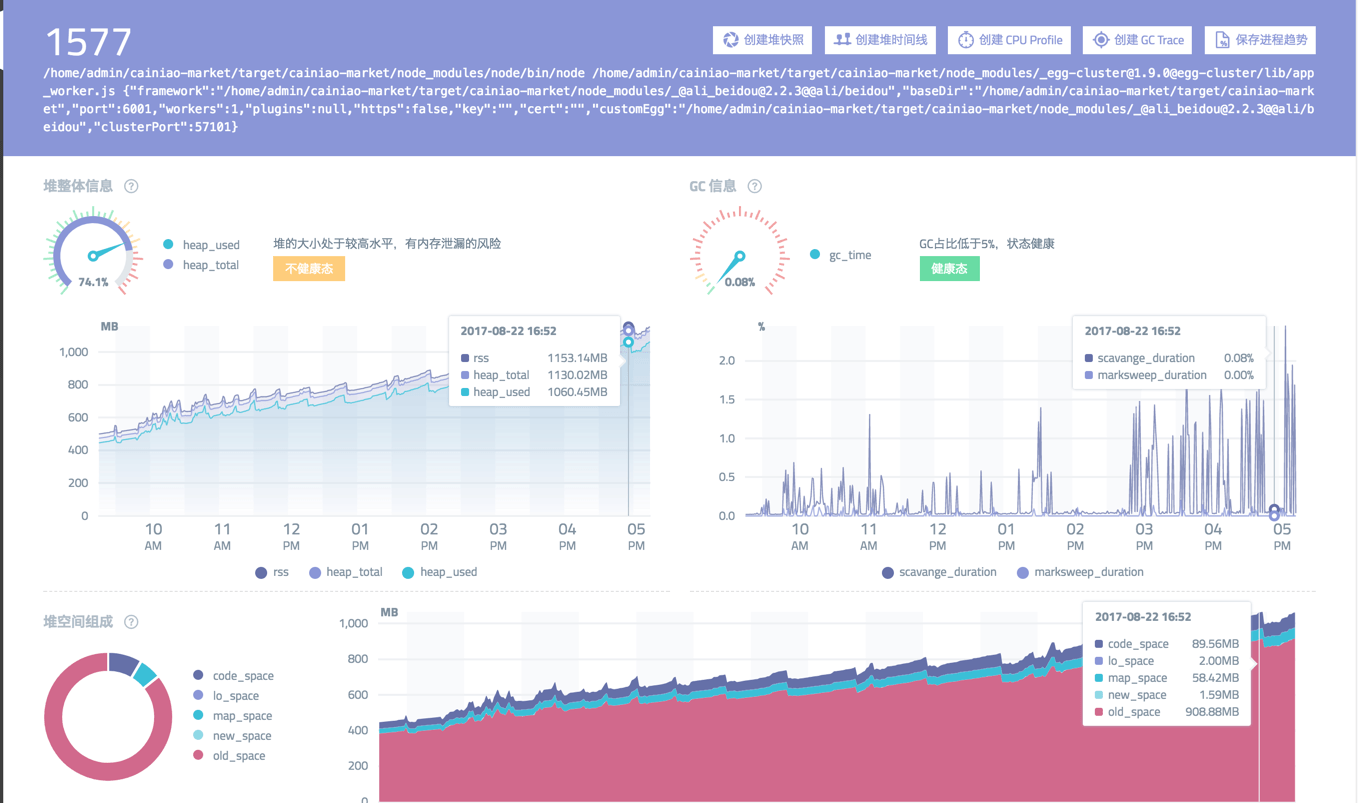Toggle old_space in the donut legend
Screen dimensions: 1358x803
pyautogui.click(x=229, y=756)
